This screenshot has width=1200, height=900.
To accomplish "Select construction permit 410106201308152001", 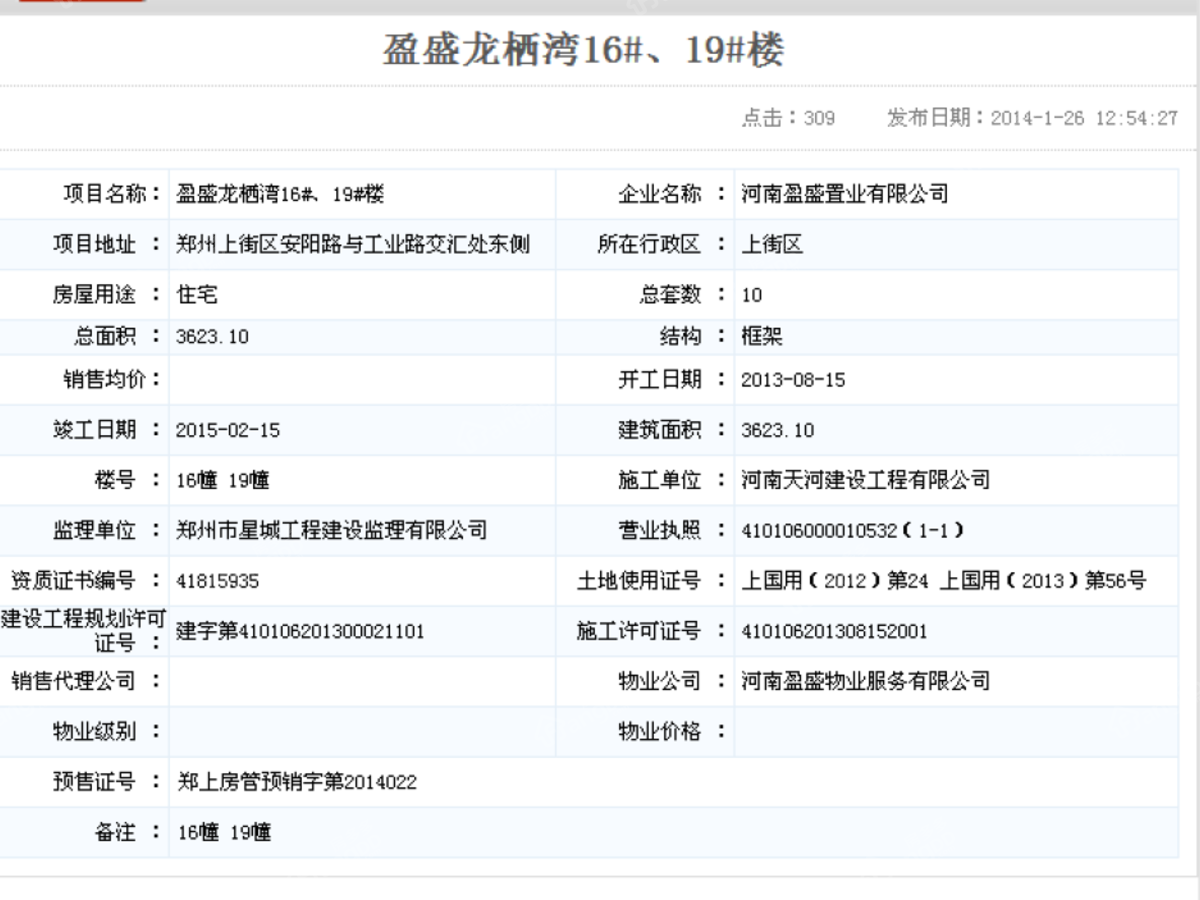I will (834, 631).
